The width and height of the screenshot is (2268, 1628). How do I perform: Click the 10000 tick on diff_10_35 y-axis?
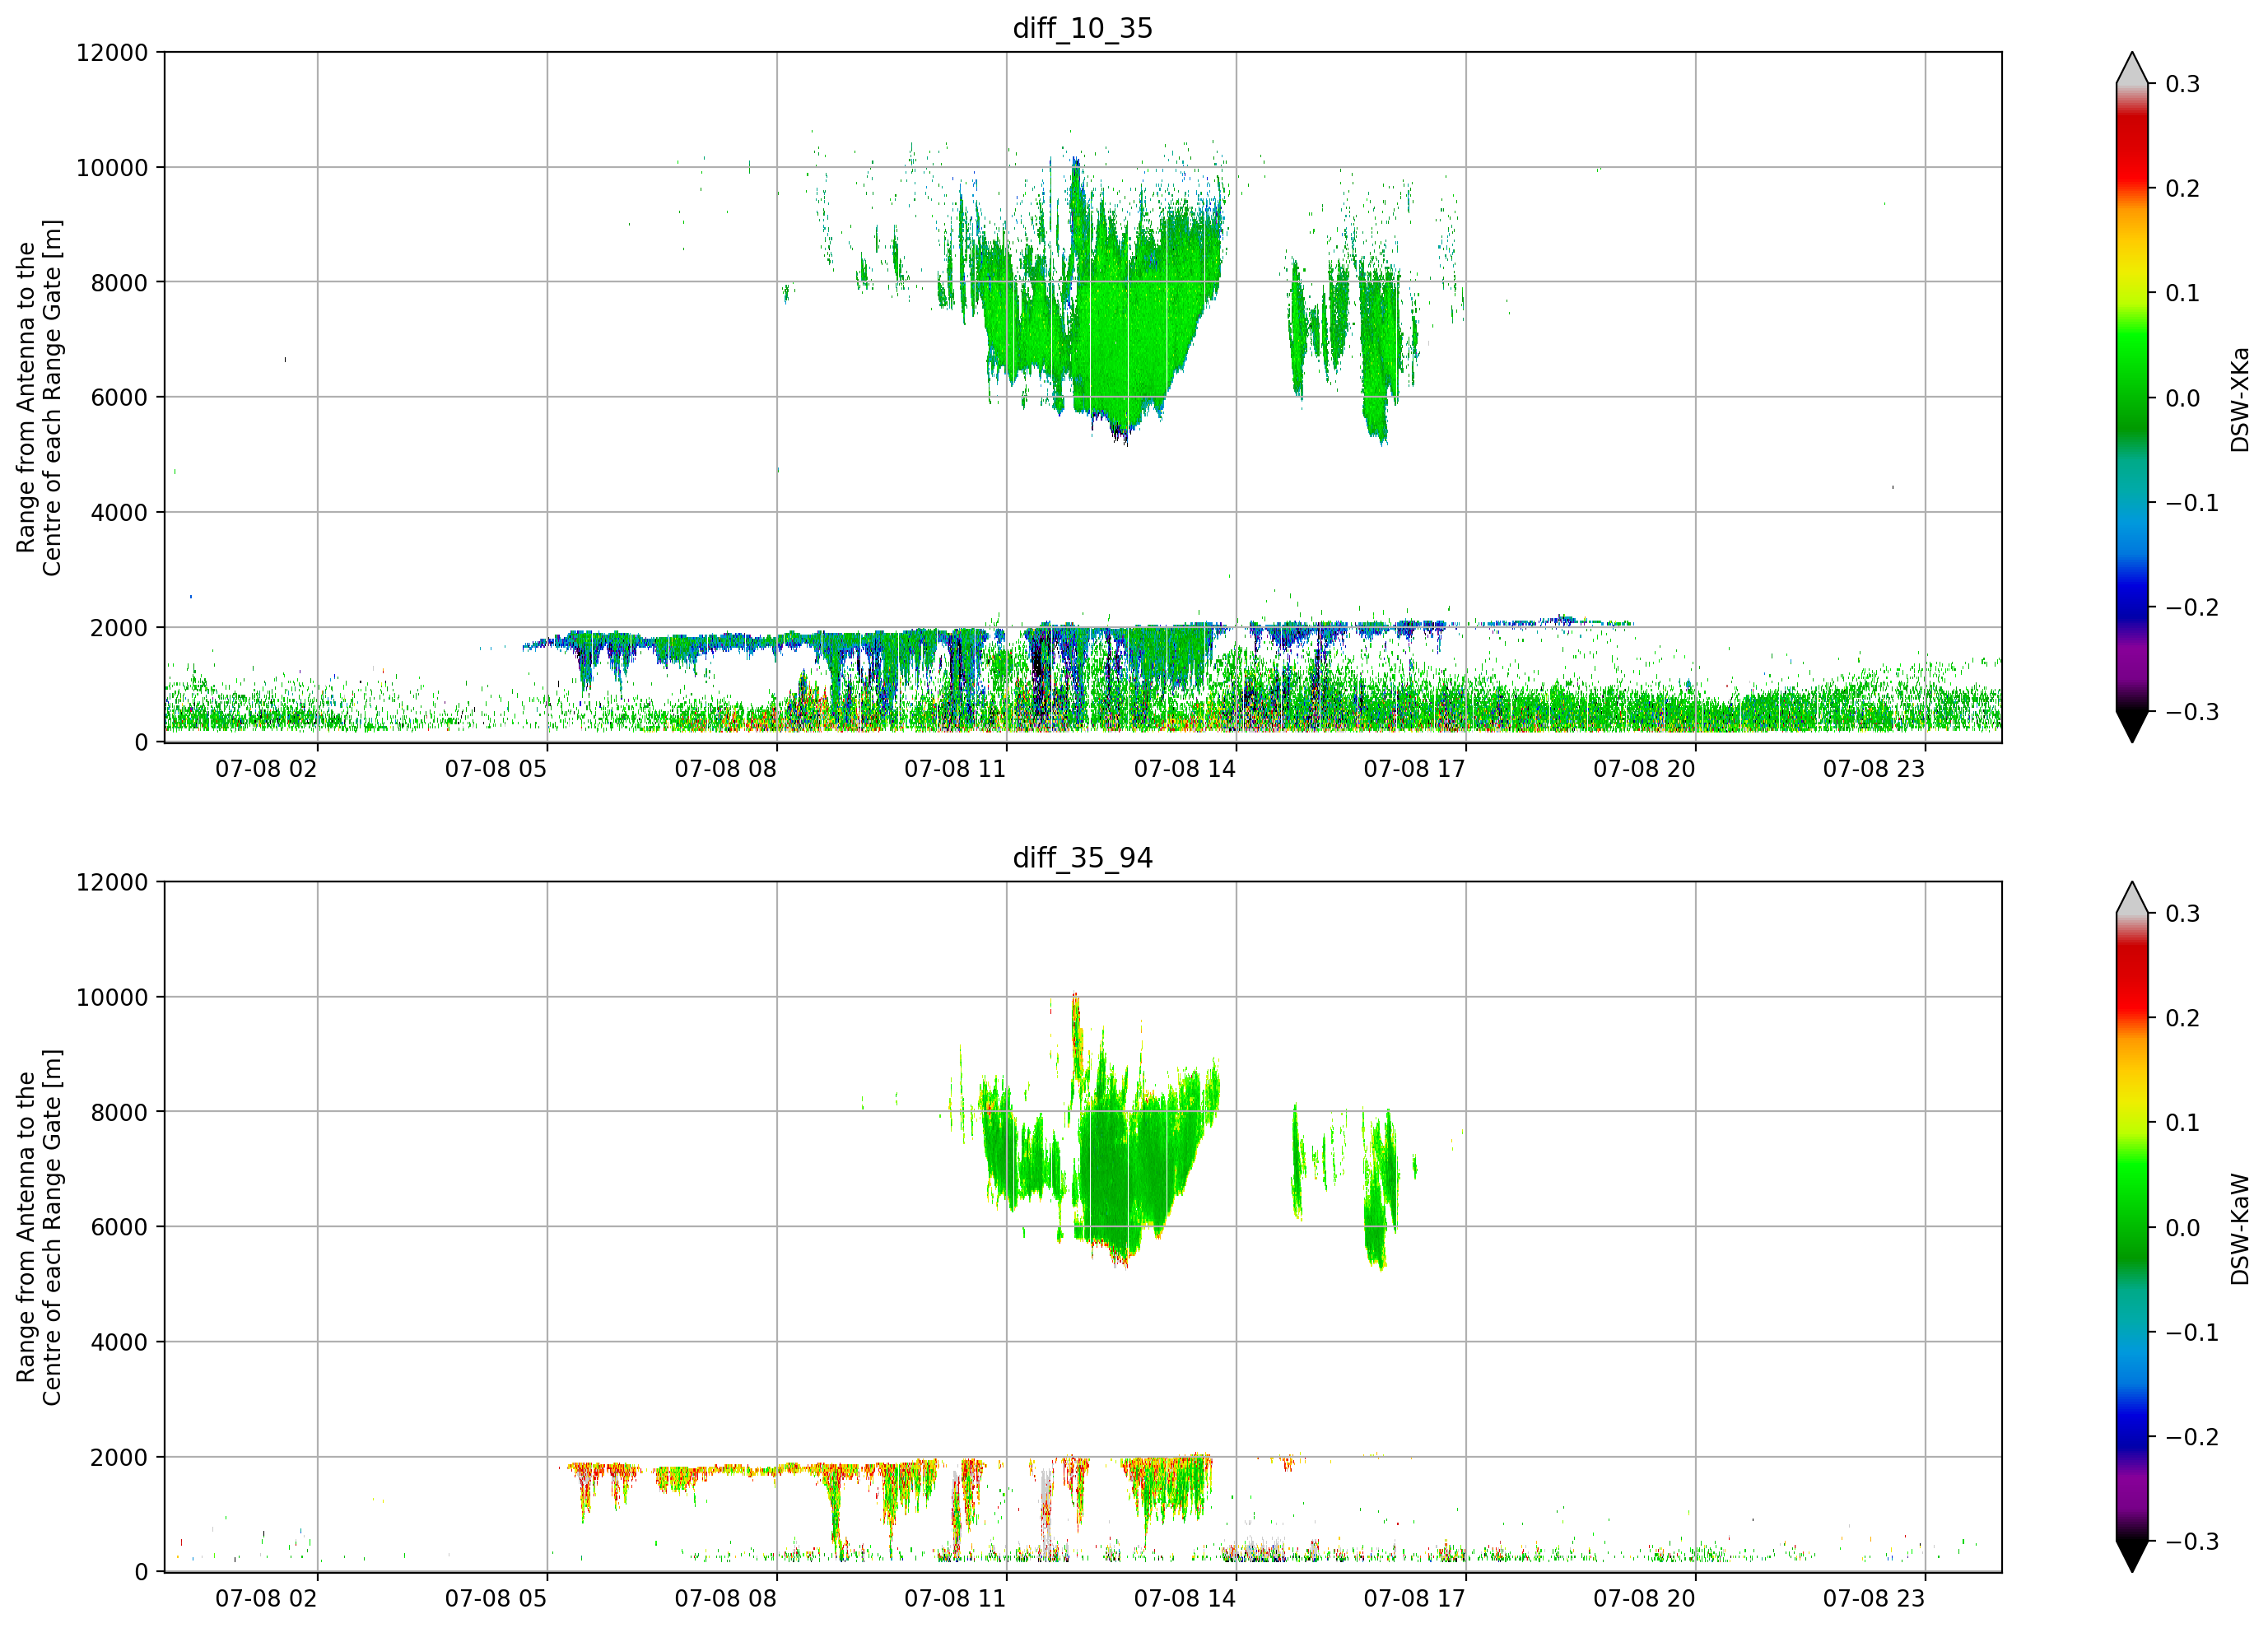112,168
